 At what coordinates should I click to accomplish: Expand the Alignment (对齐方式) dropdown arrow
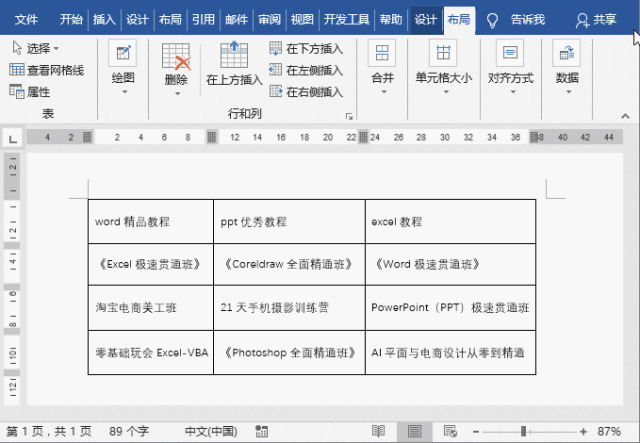(513, 92)
